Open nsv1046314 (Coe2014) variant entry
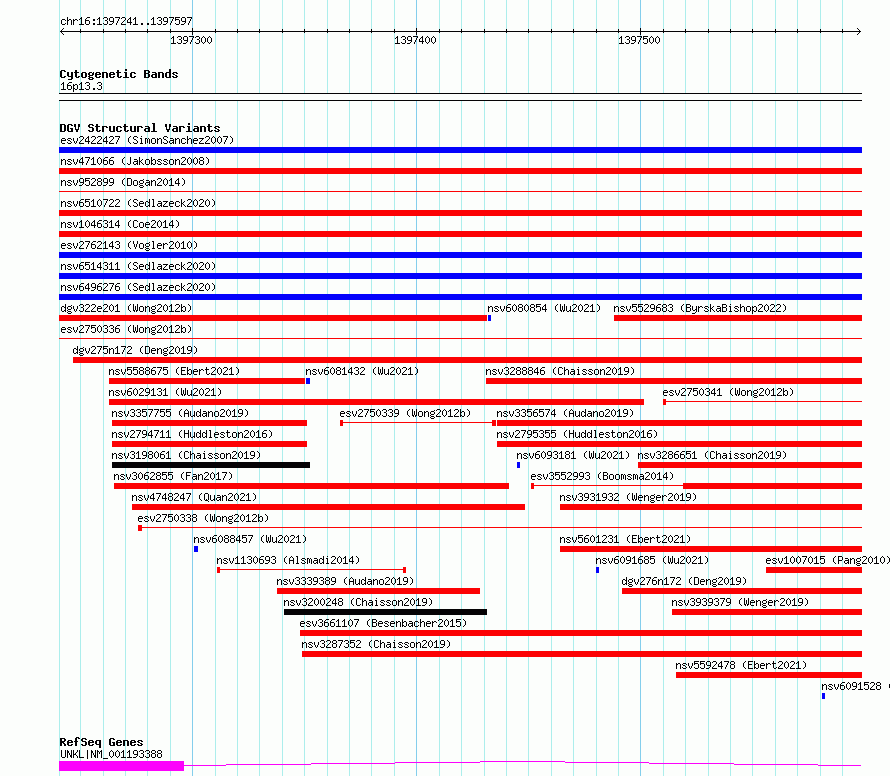 click(120, 224)
